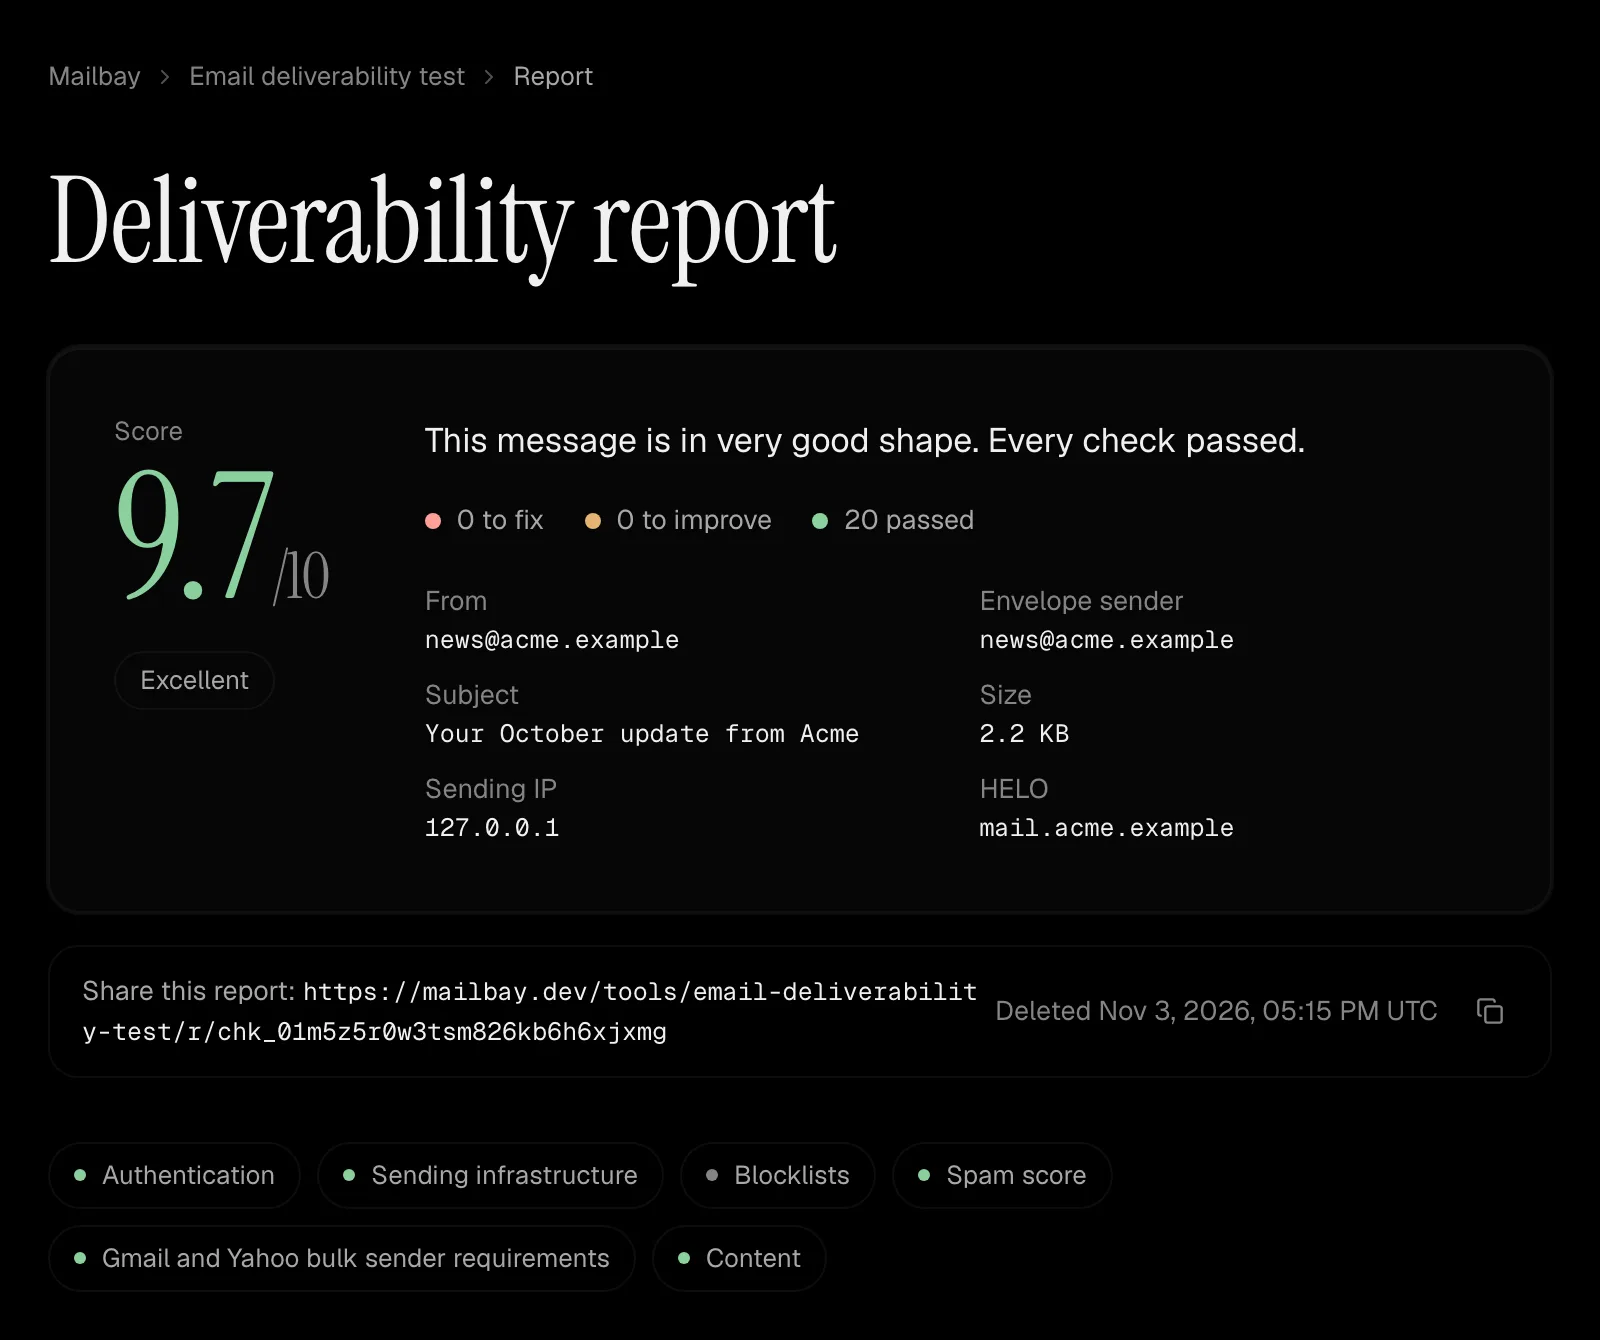
Task: Jump to the Sending infrastructure section
Action: tap(490, 1175)
